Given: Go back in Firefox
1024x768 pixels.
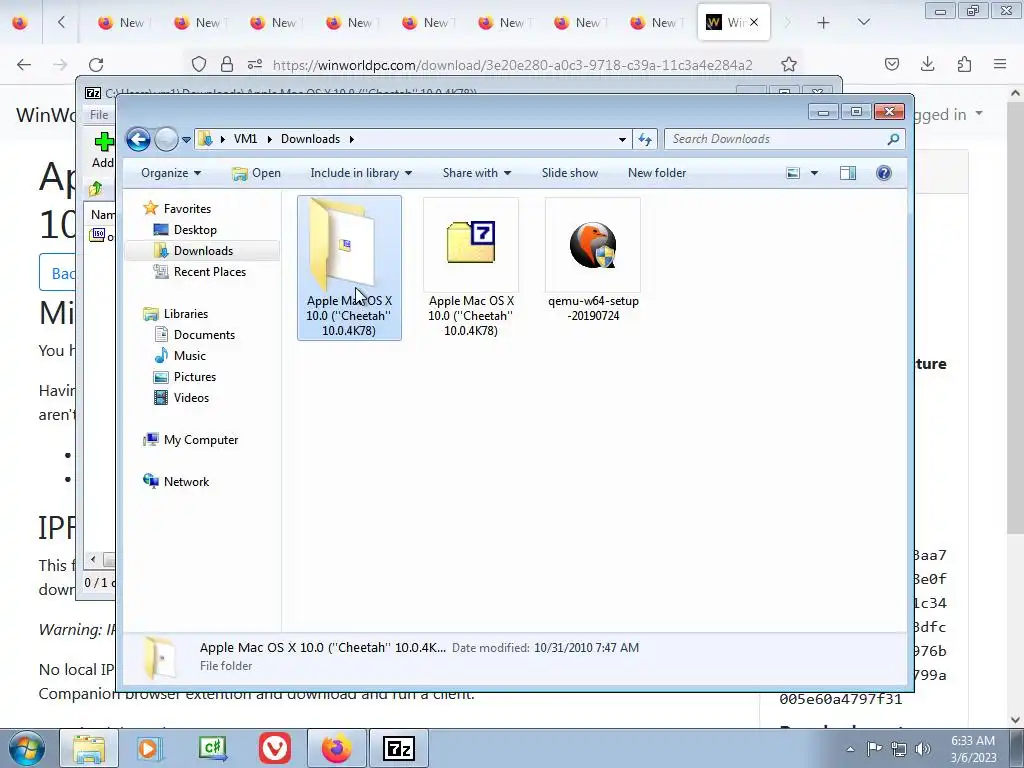Looking at the screenshot, I should coord(24,65).
